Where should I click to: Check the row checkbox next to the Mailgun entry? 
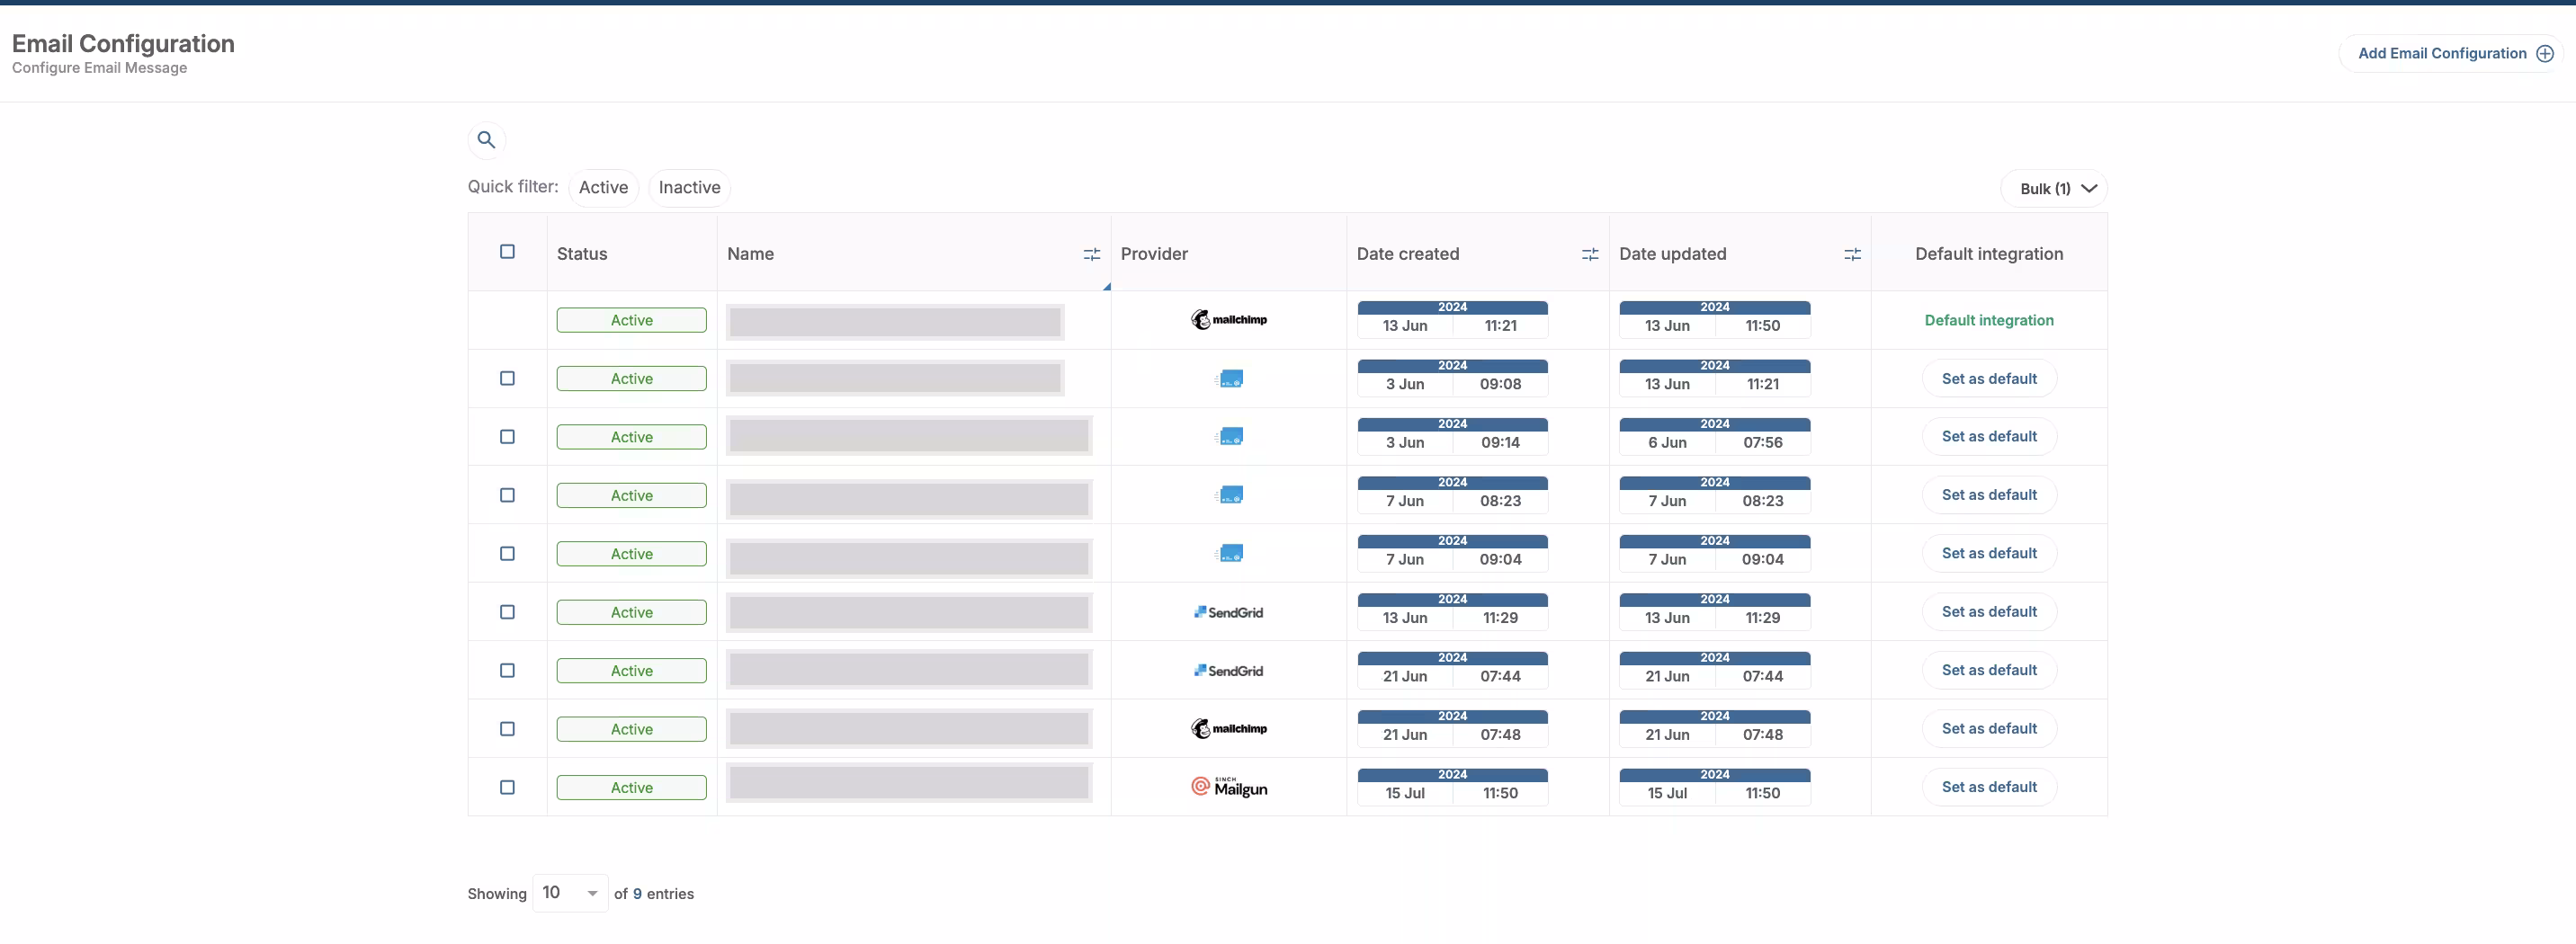(507, 788)
